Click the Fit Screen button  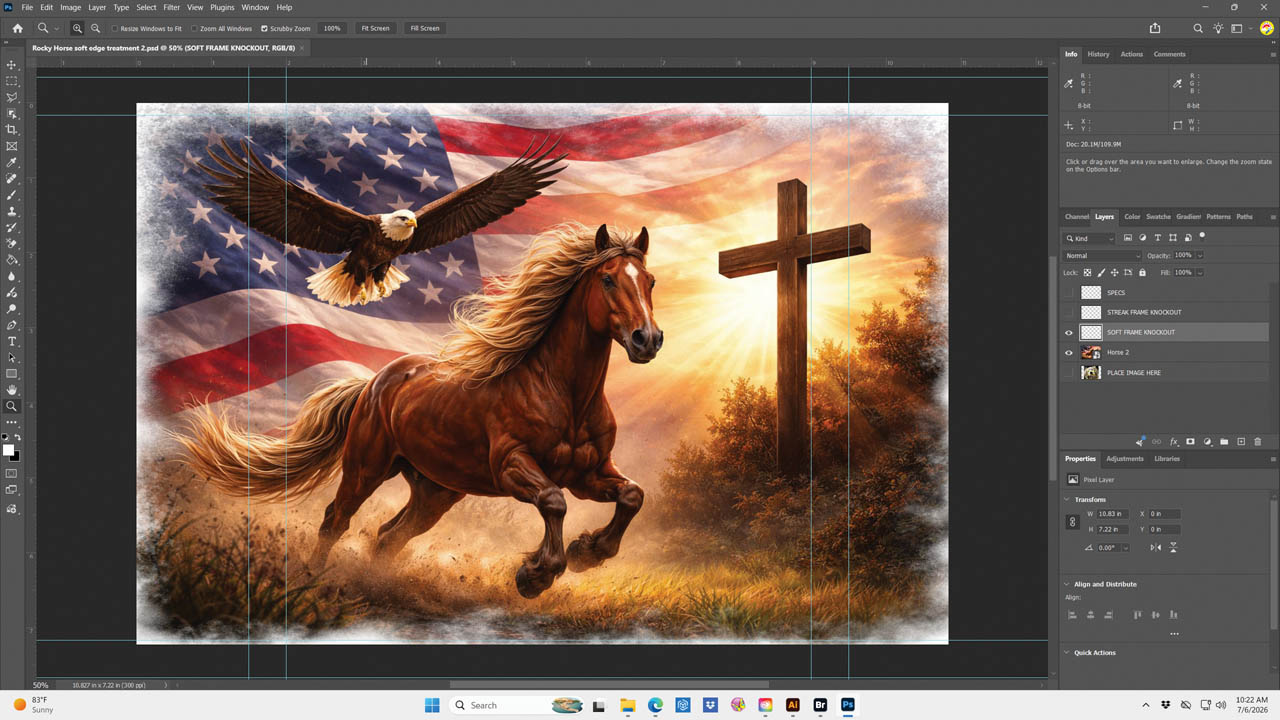pyautogui.click(x=375, y=28)
